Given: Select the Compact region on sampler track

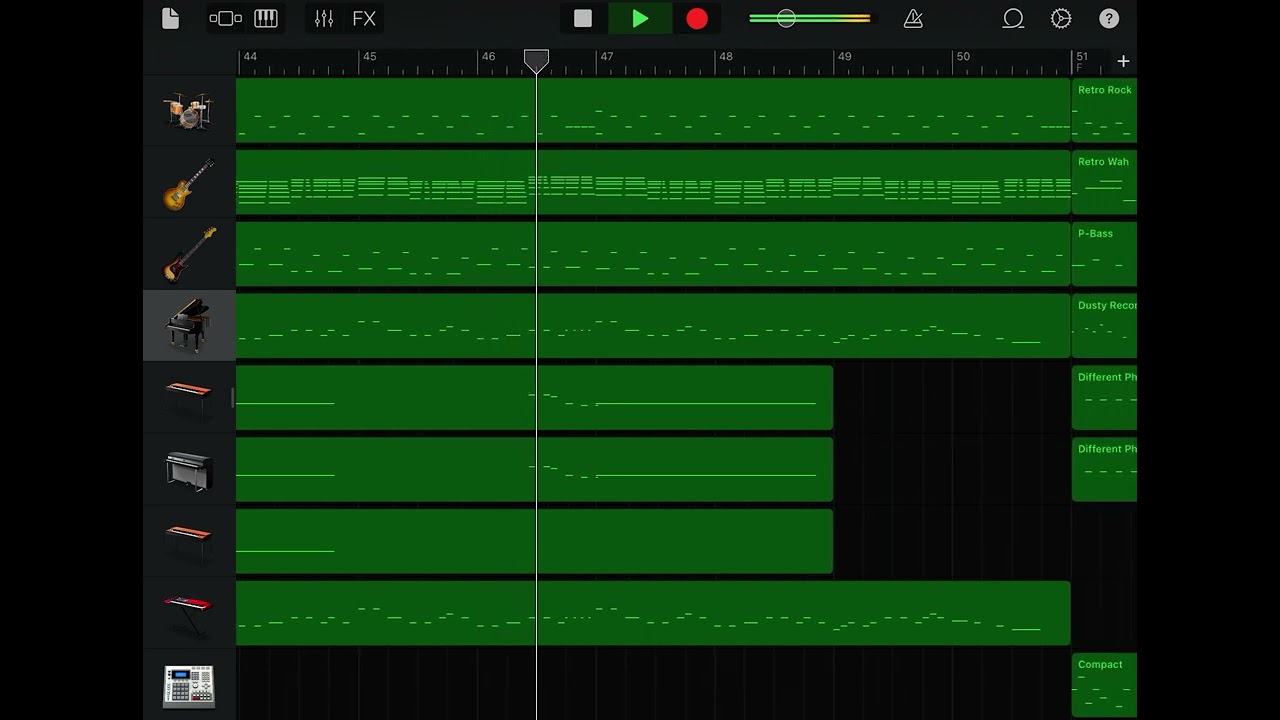Looking at the screenshot, I should coord(1104,686).
